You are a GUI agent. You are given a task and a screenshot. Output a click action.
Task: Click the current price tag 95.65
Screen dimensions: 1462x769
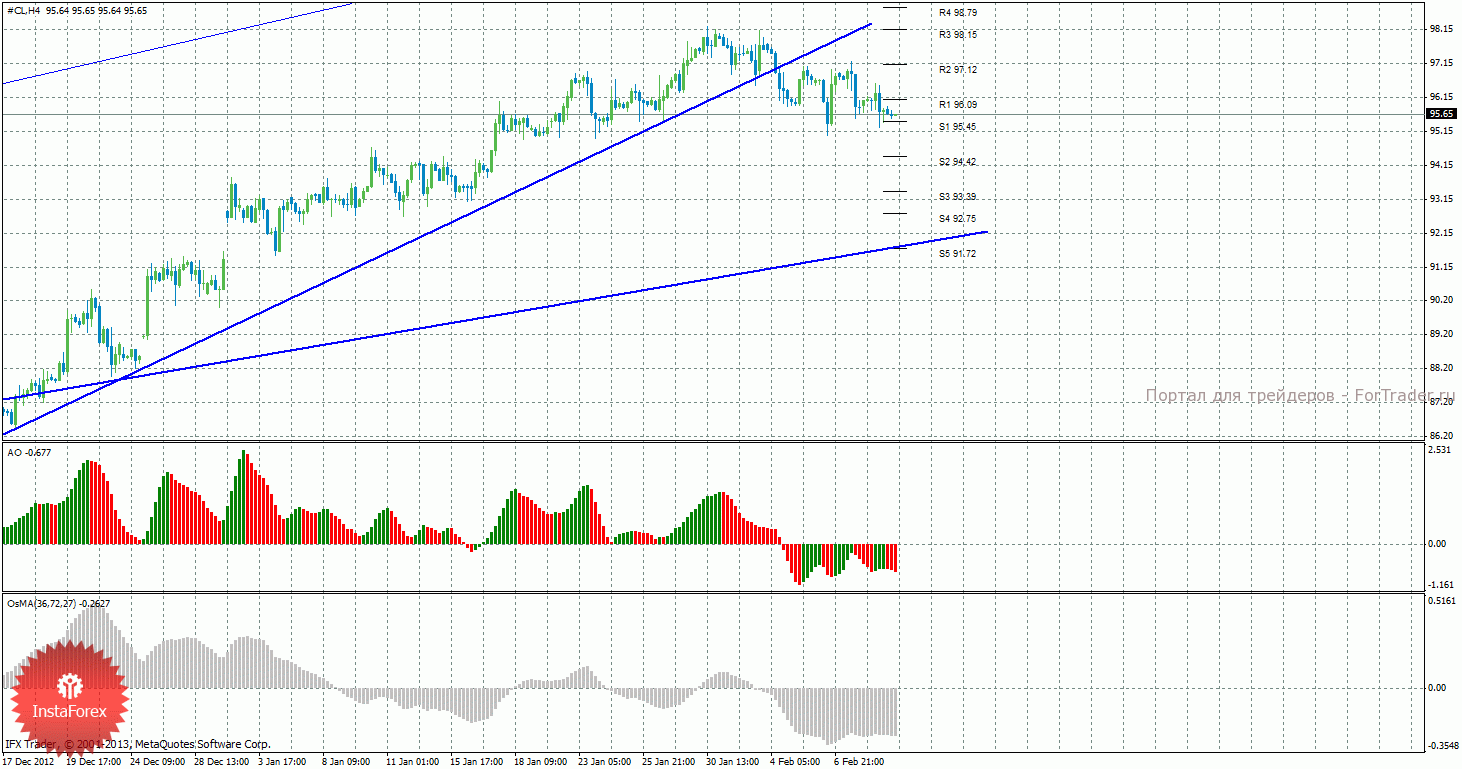1440,114
